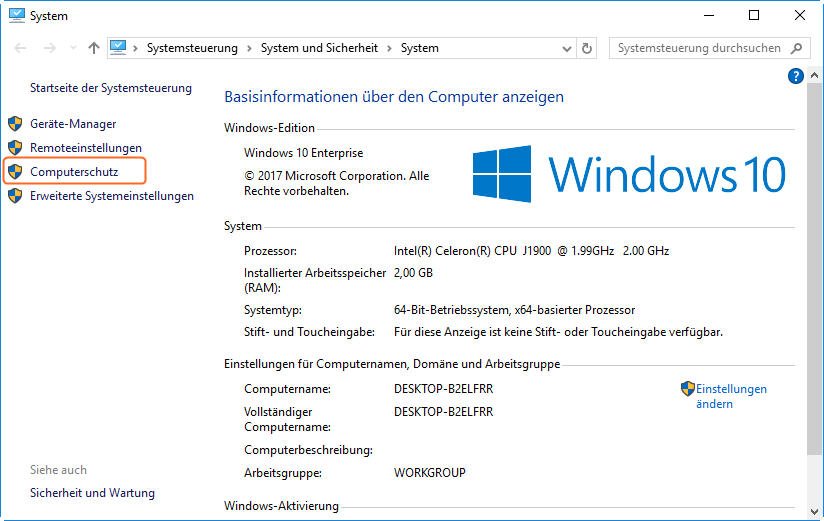This screenshot has height=521, width=824.
Task: Open Sicherheit und Wartung link
Action: (x=92, y=493)
